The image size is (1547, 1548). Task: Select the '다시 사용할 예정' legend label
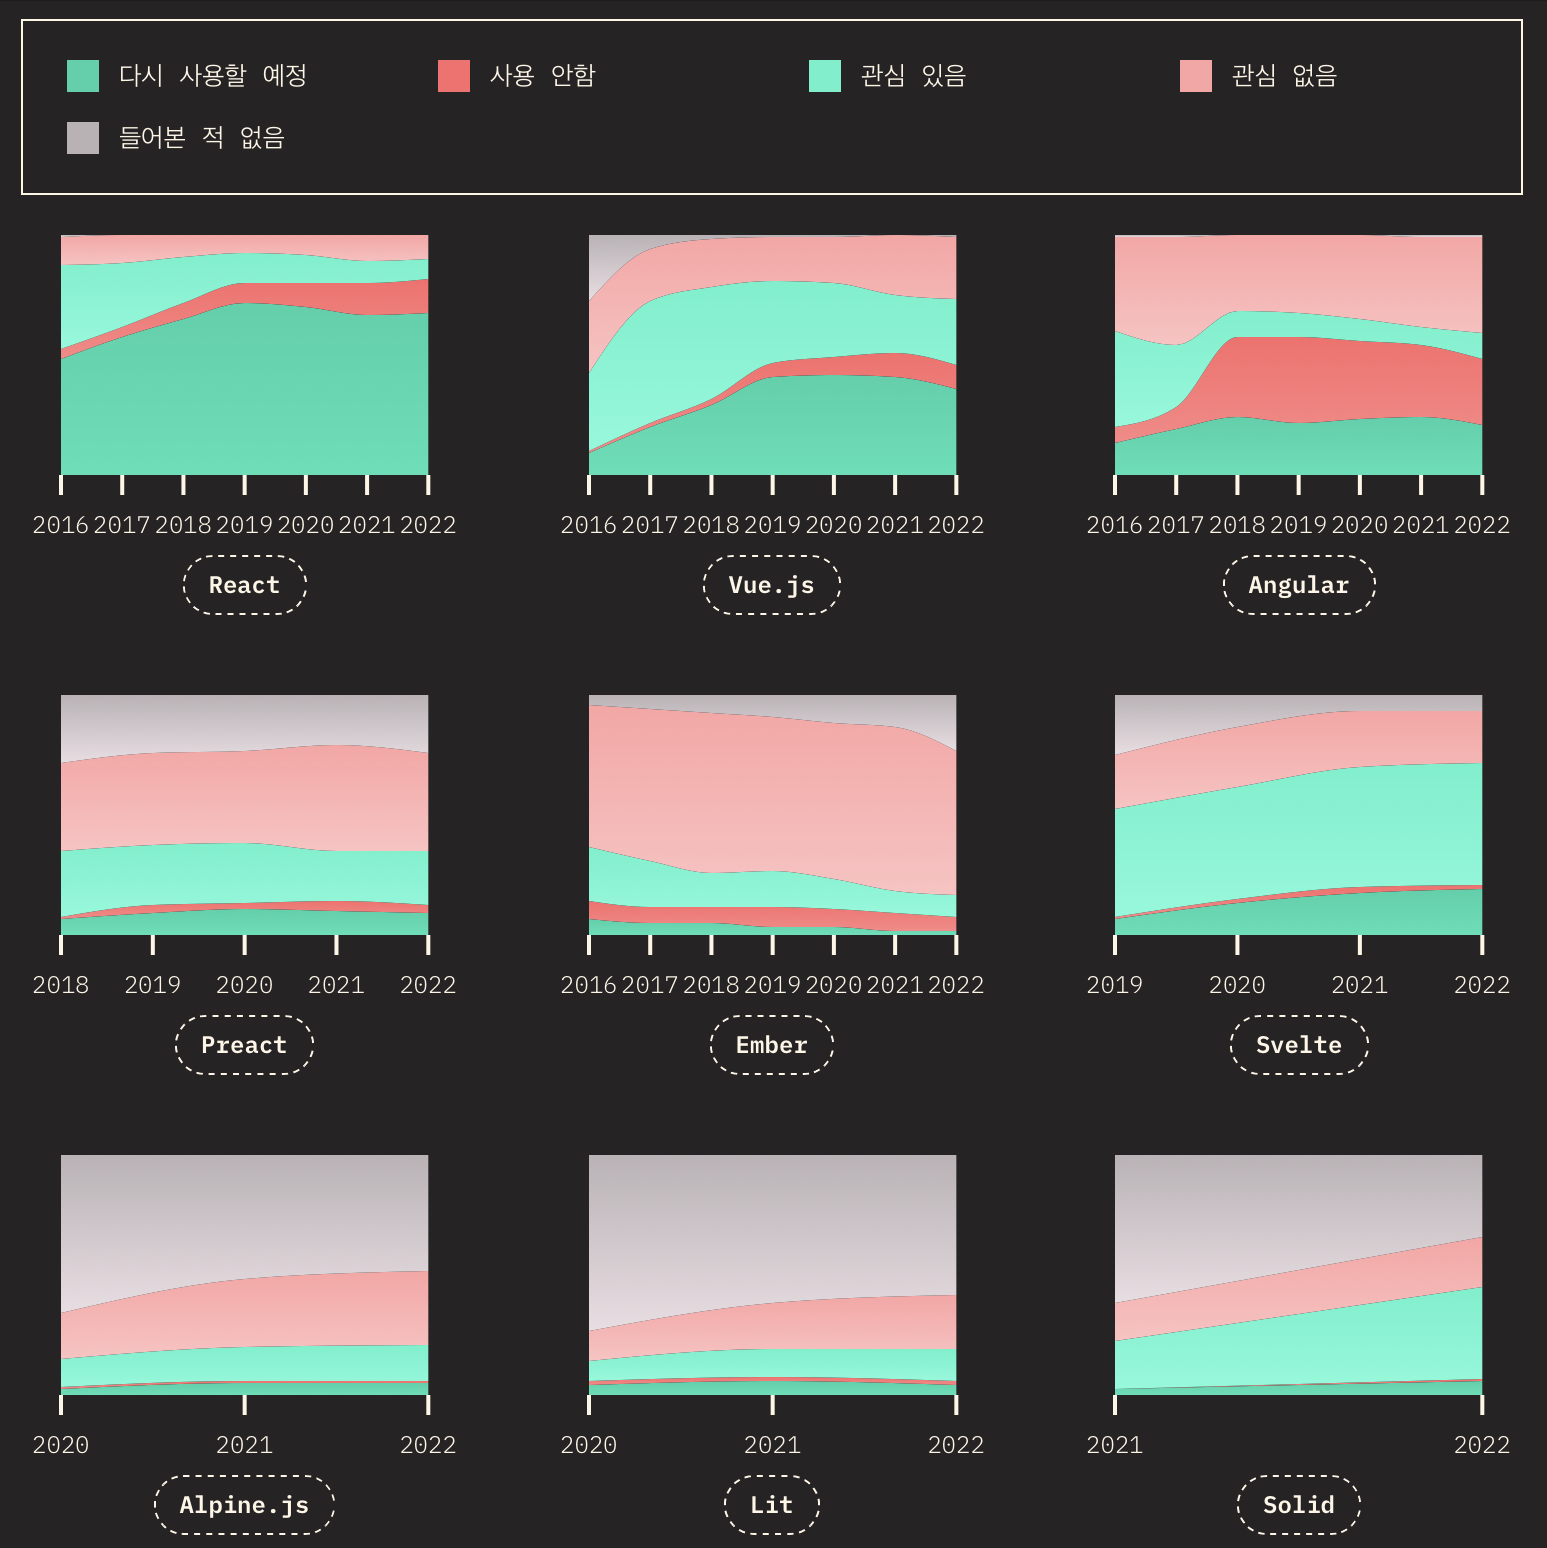[x=213, y=76]
